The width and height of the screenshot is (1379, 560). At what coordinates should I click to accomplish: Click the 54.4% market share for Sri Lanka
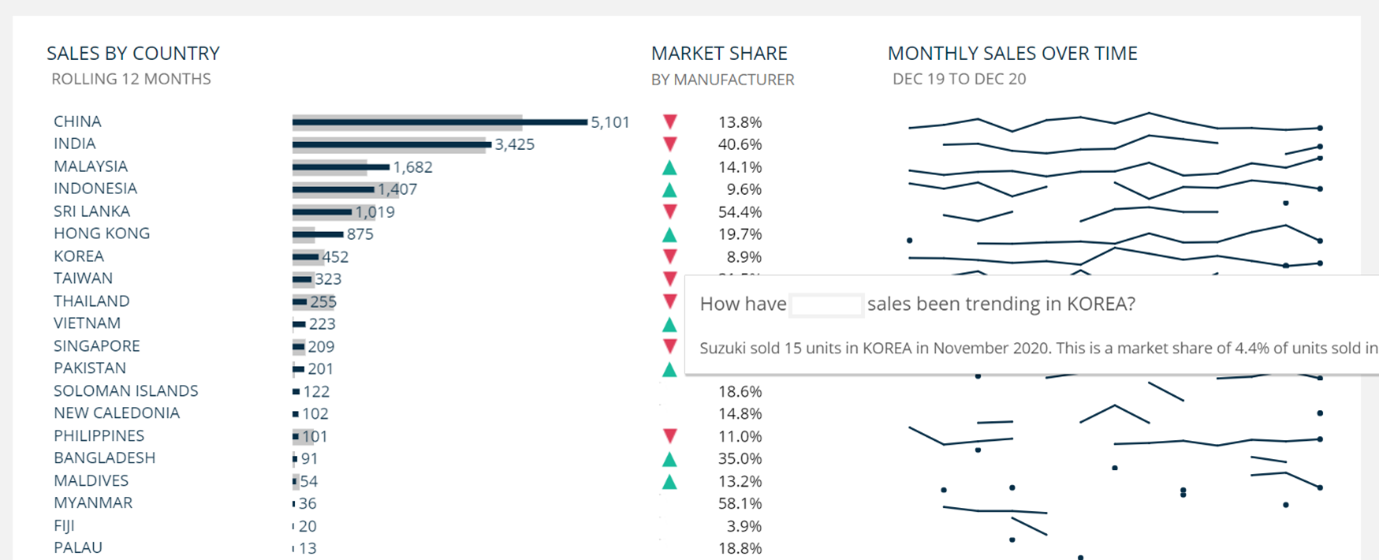pos(740,212)
